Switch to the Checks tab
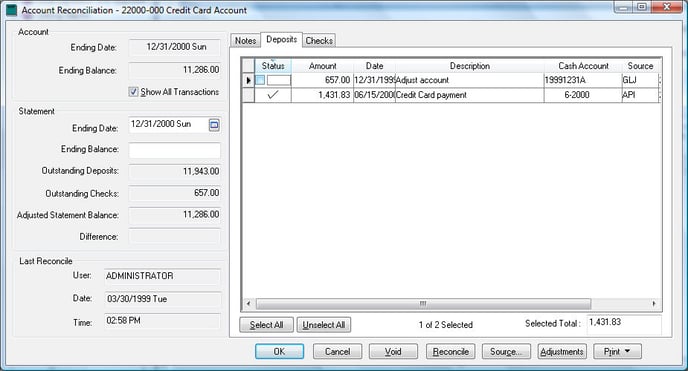 [x=319, y=41]
